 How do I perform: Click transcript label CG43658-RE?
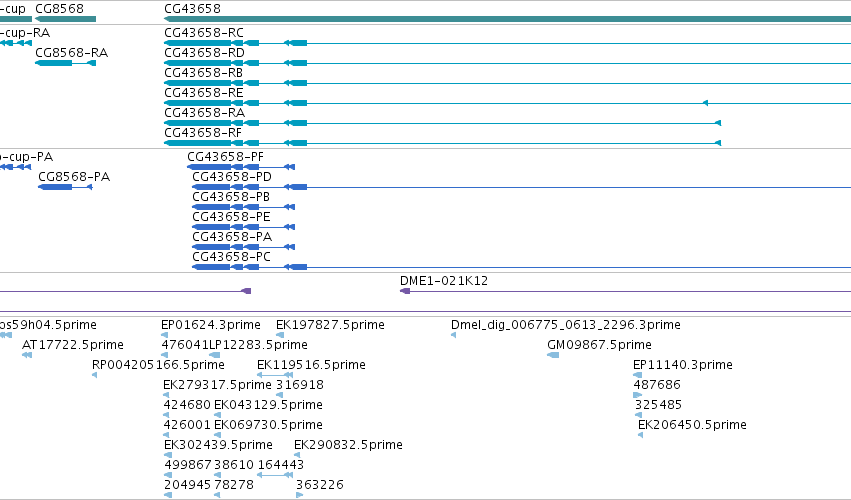(x=204, y=93)
